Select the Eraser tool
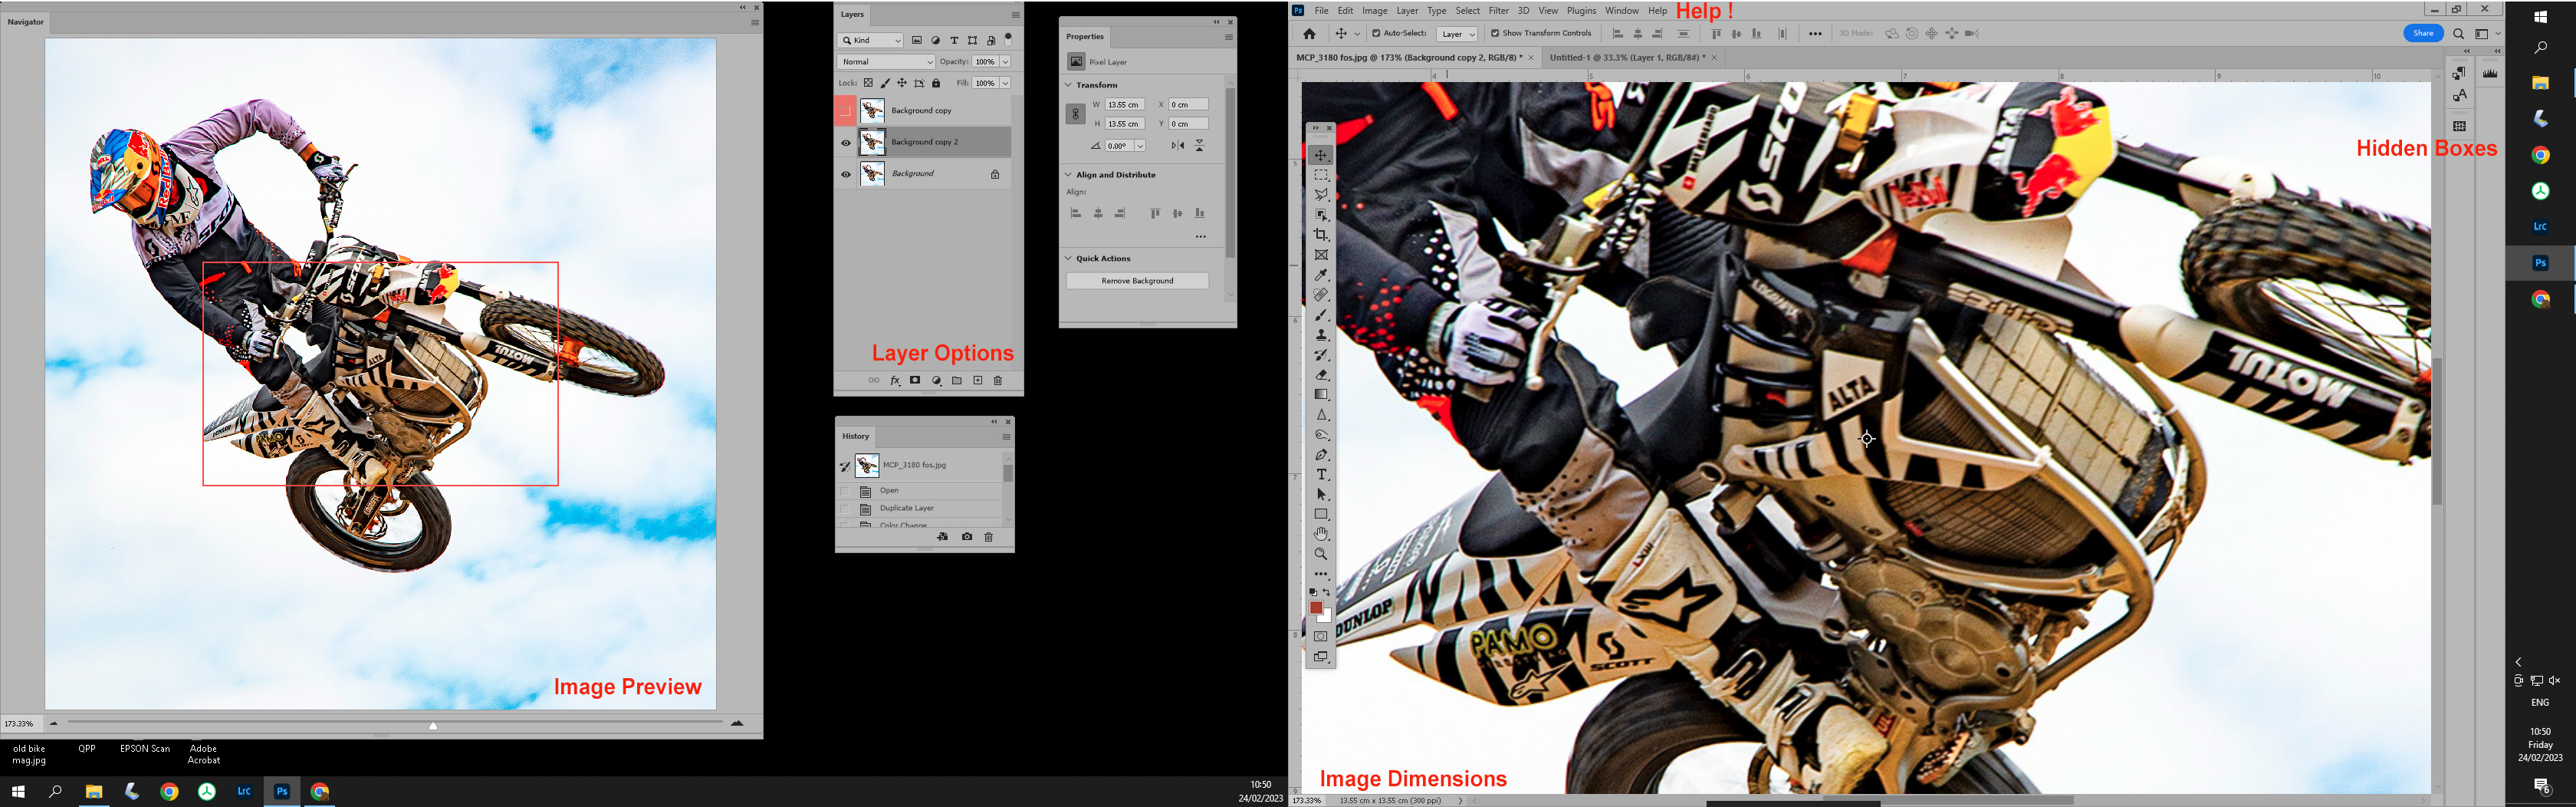Image resolution: width=2576 pixels, height=807 pixels. click(1321, 375)
